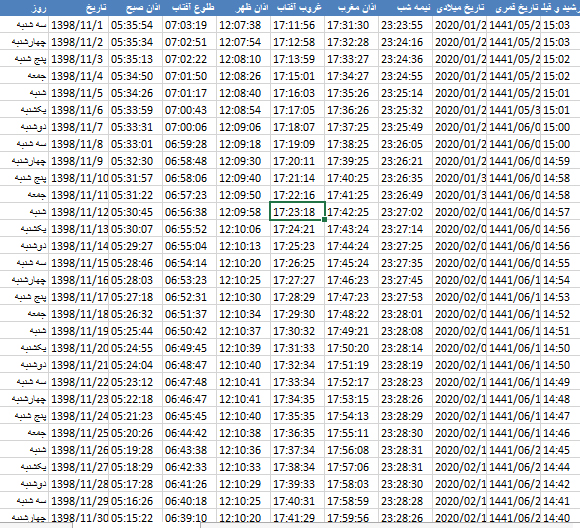Viewport: 580px width, 528px height.
Task: Select the اذان صبح header cell
Action: 135,7
